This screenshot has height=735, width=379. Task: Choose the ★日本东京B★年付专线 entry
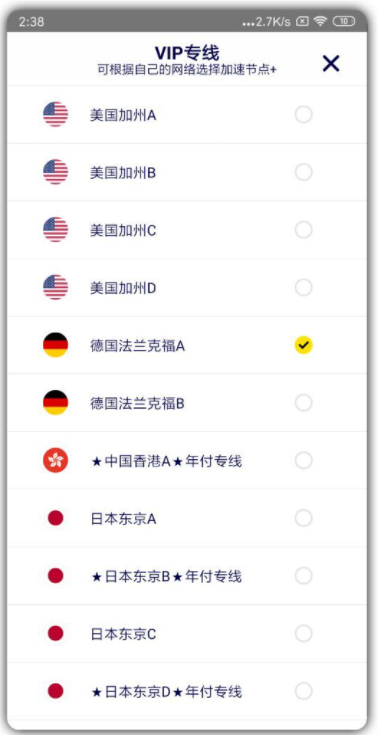point(187,576)
